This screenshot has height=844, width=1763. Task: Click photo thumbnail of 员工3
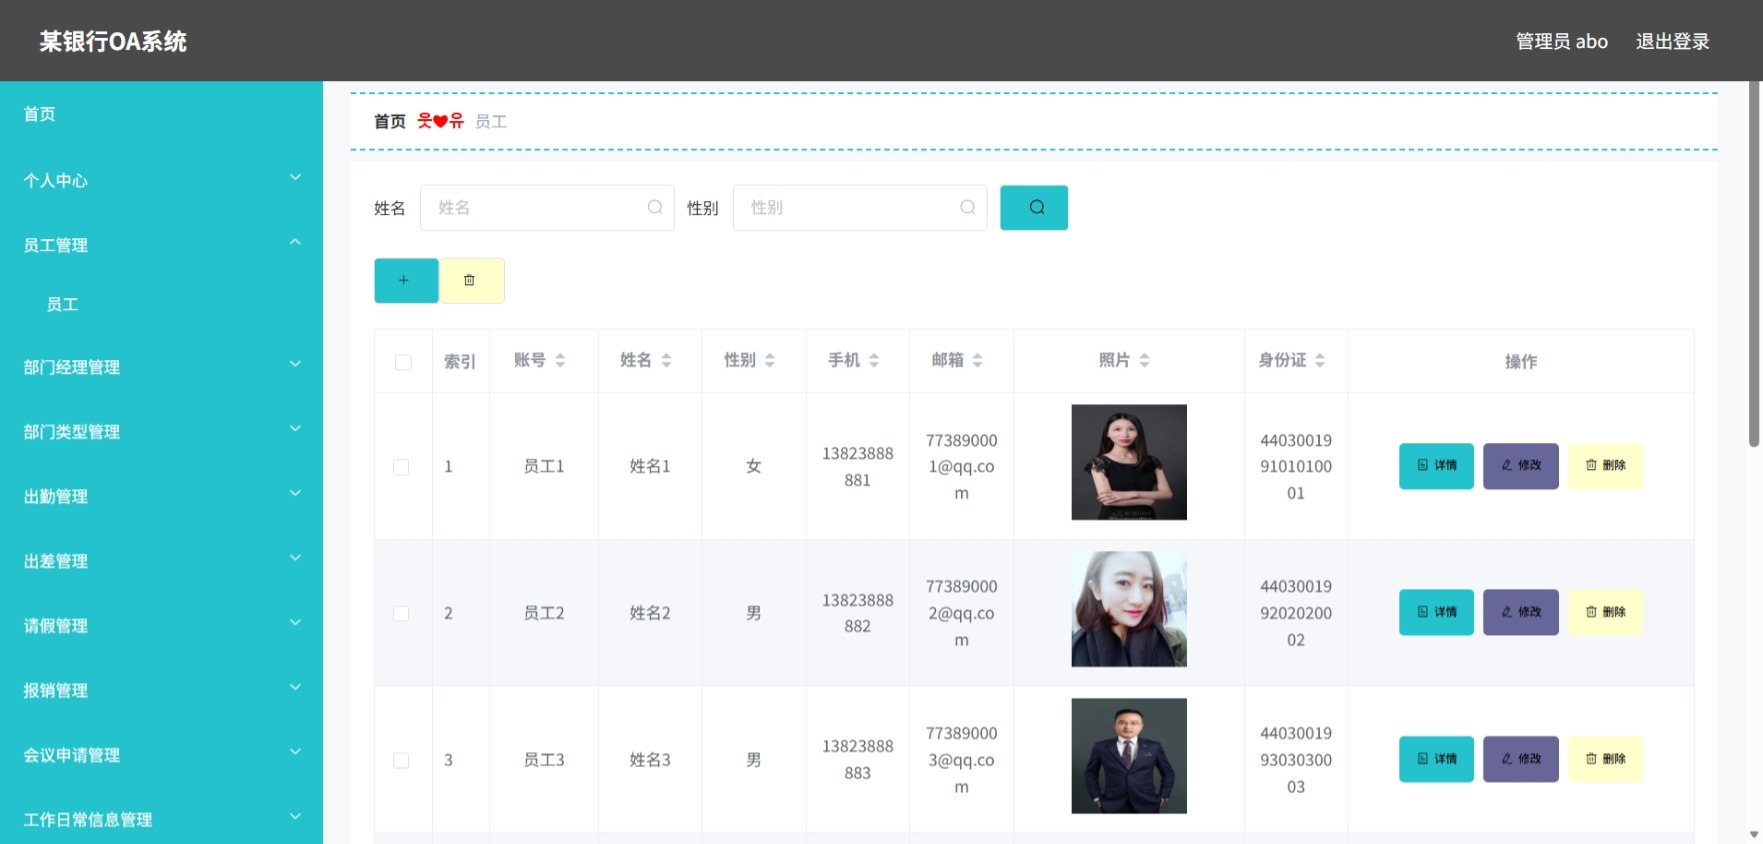coord(1129,756)
